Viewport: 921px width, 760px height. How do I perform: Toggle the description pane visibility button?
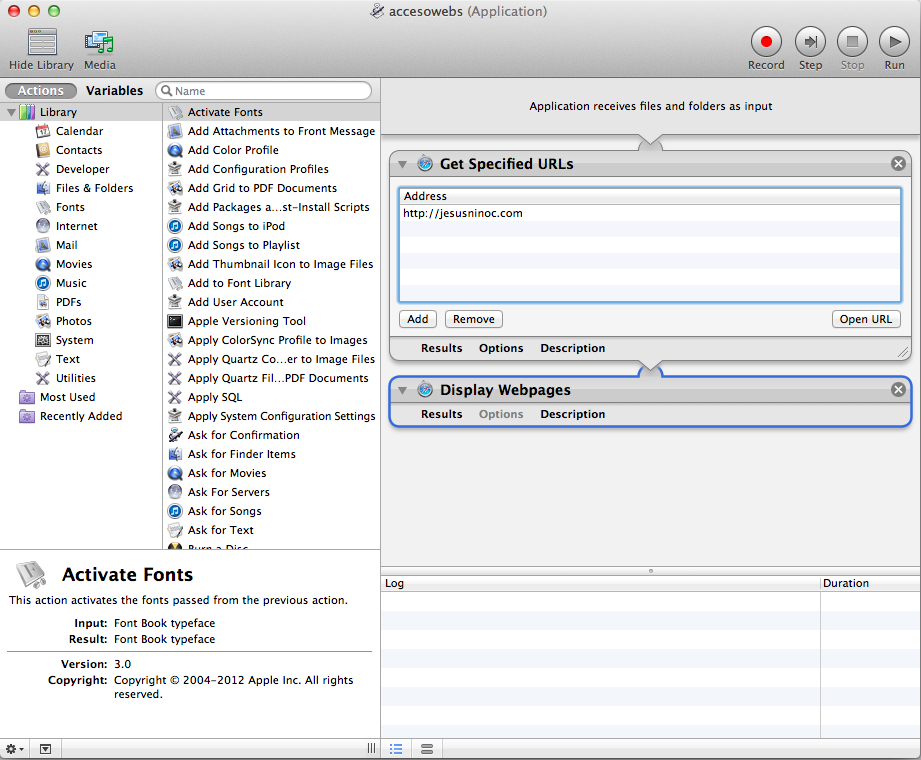[x=45, y=749]
